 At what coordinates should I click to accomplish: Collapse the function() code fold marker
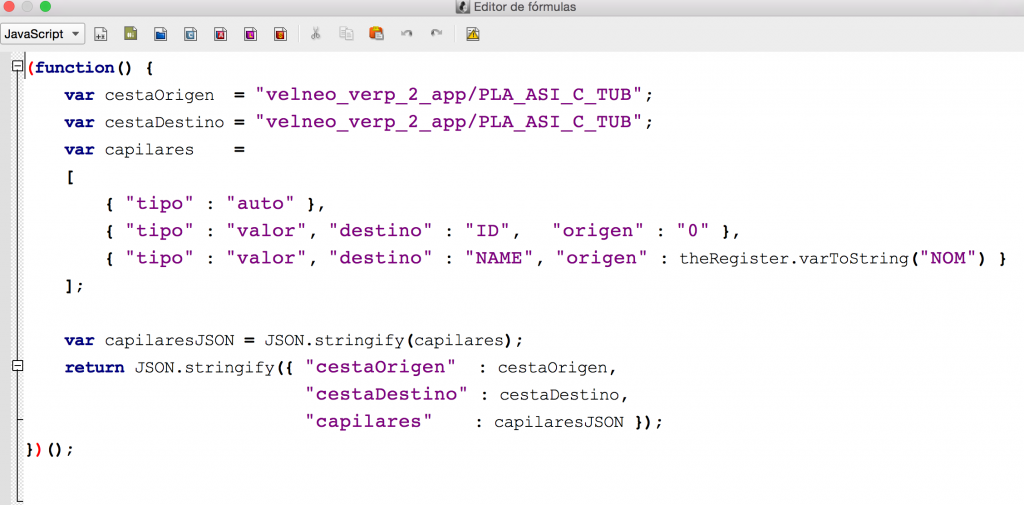tap(18, 66)
